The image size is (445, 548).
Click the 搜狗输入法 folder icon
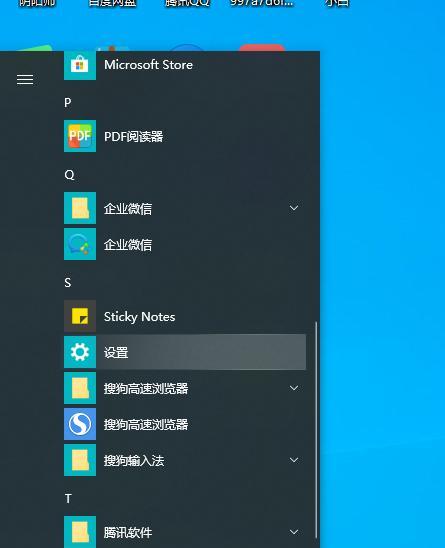click(80, 460)
